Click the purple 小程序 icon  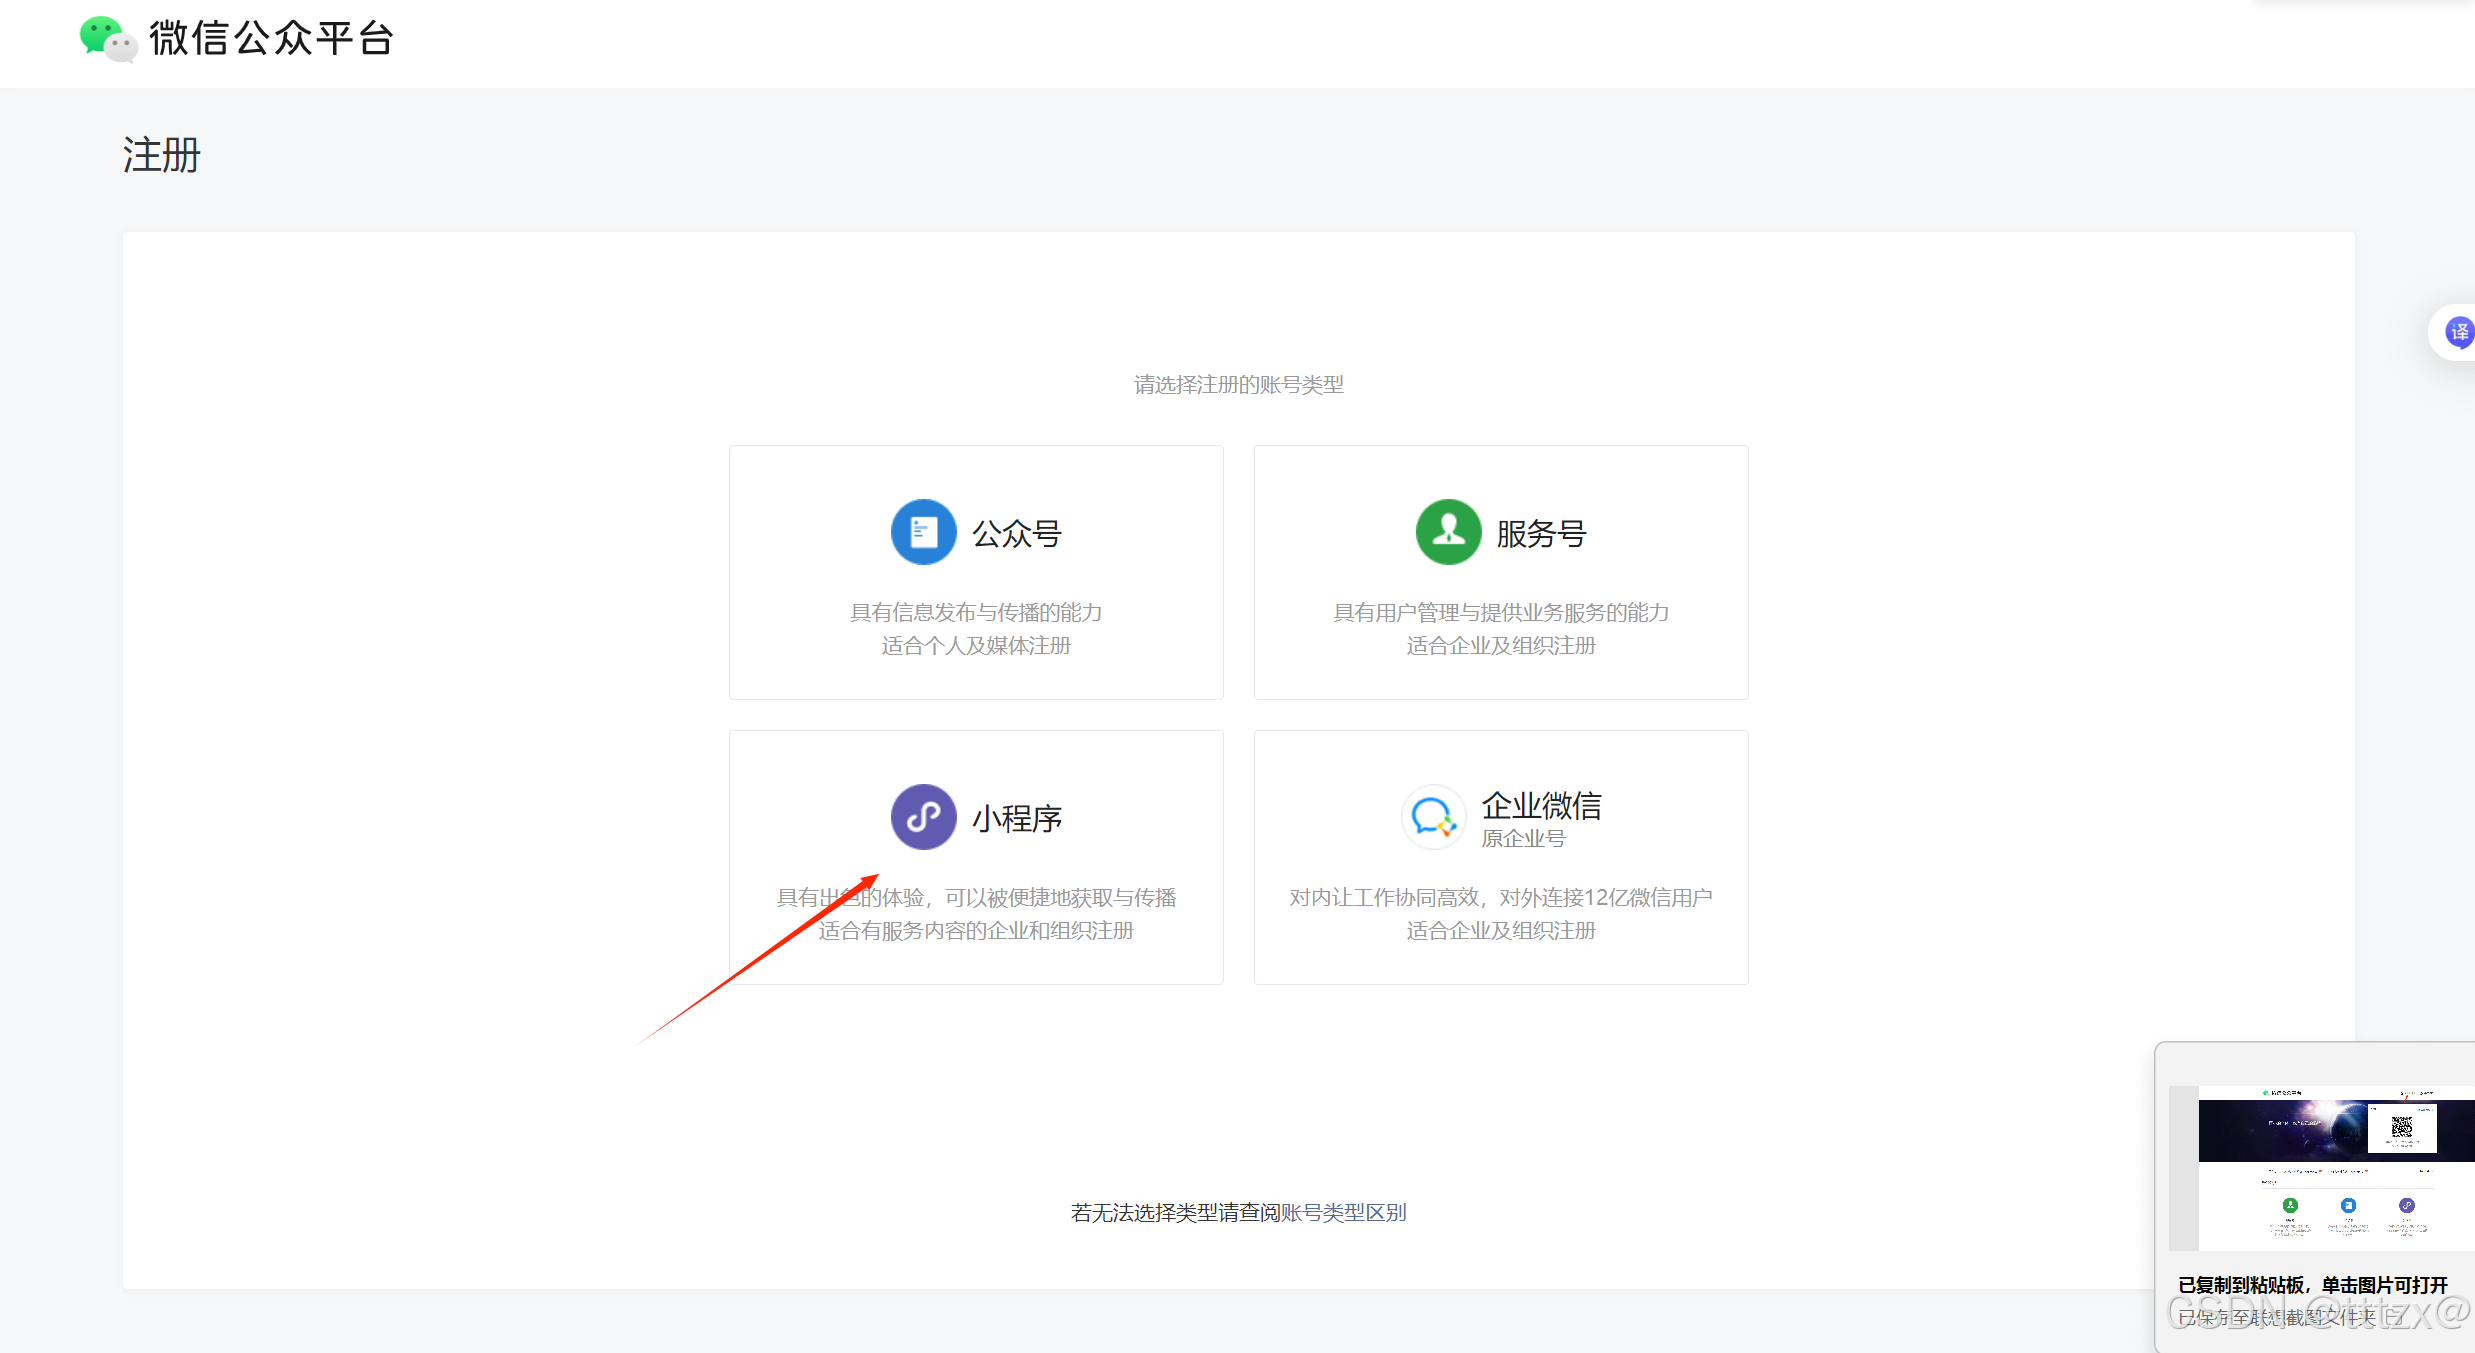click(x=923, y=817)
